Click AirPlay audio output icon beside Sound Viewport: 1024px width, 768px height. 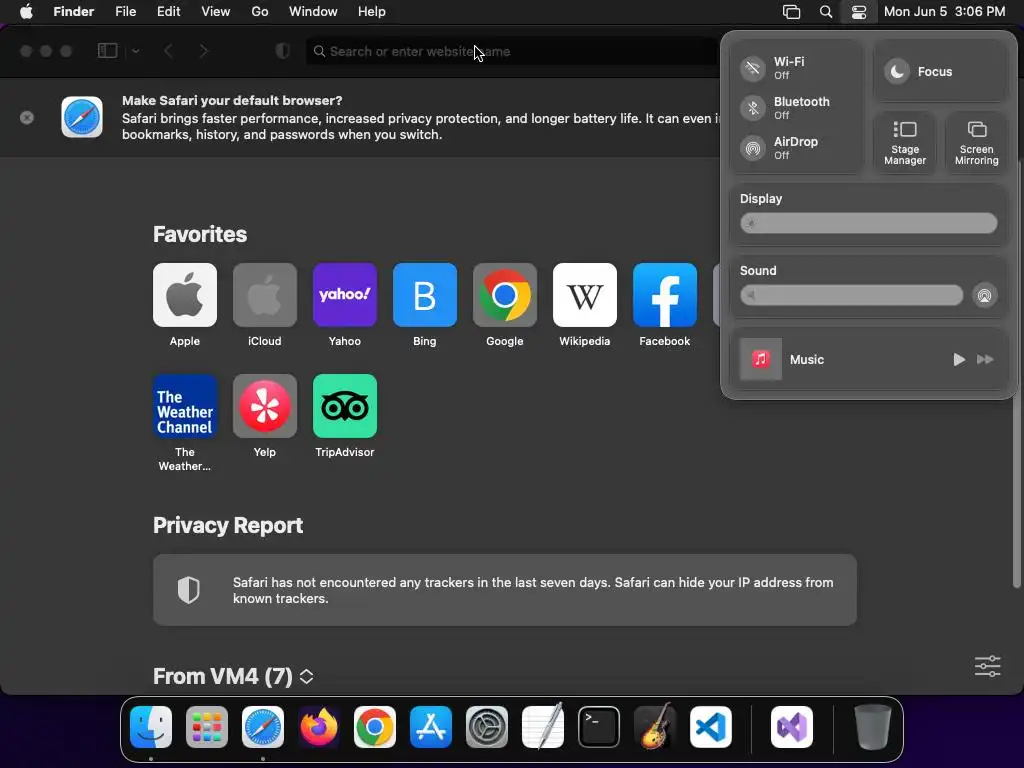pos(984,296)
